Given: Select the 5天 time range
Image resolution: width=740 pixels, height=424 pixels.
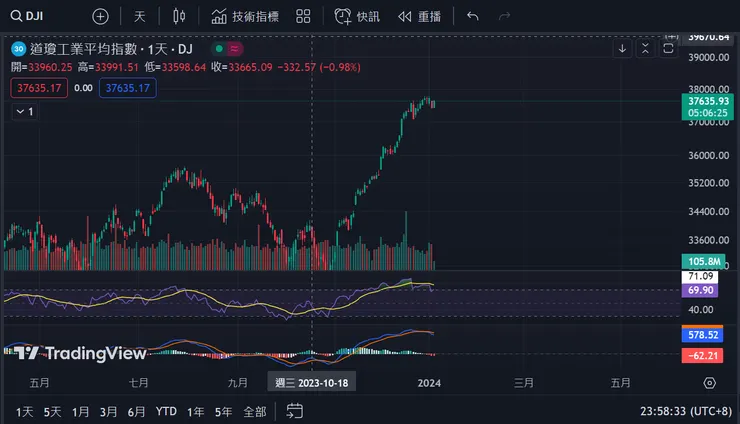Looking at the screenshot, I should 52,412.
